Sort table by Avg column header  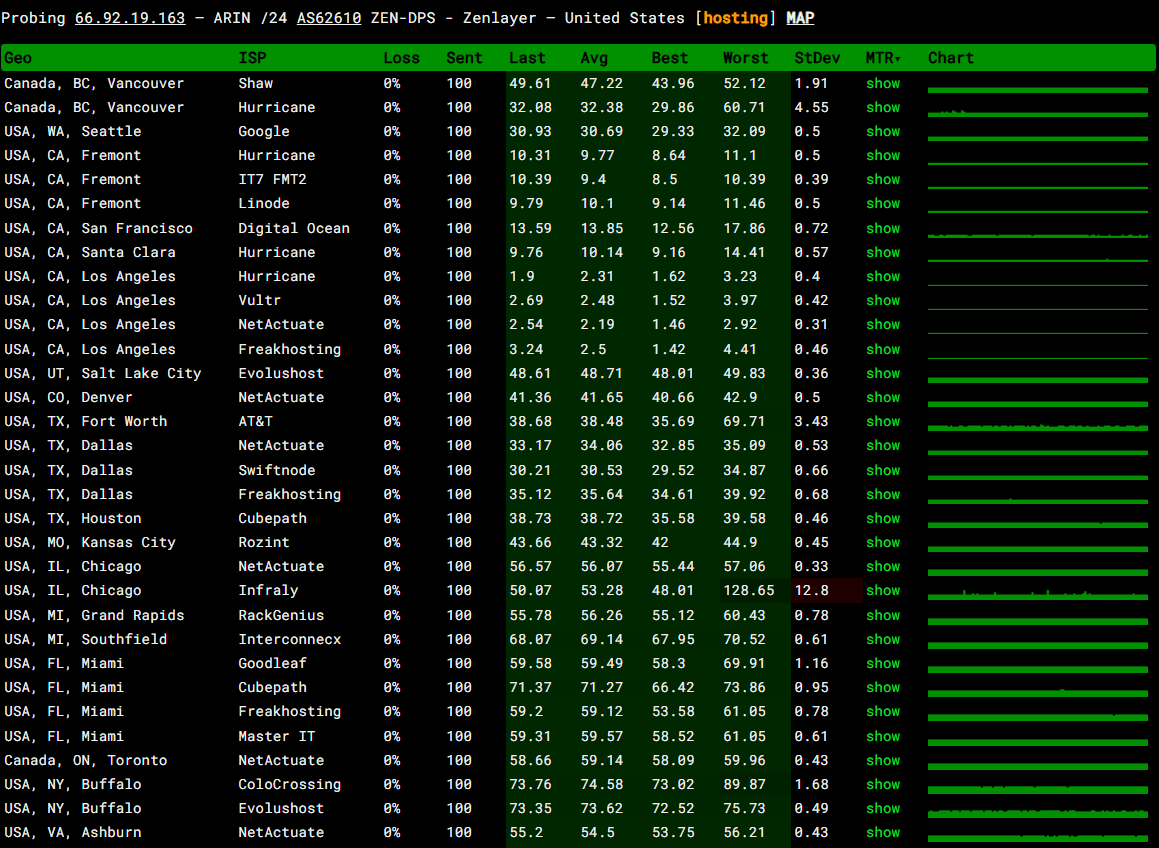click(594, 58)
